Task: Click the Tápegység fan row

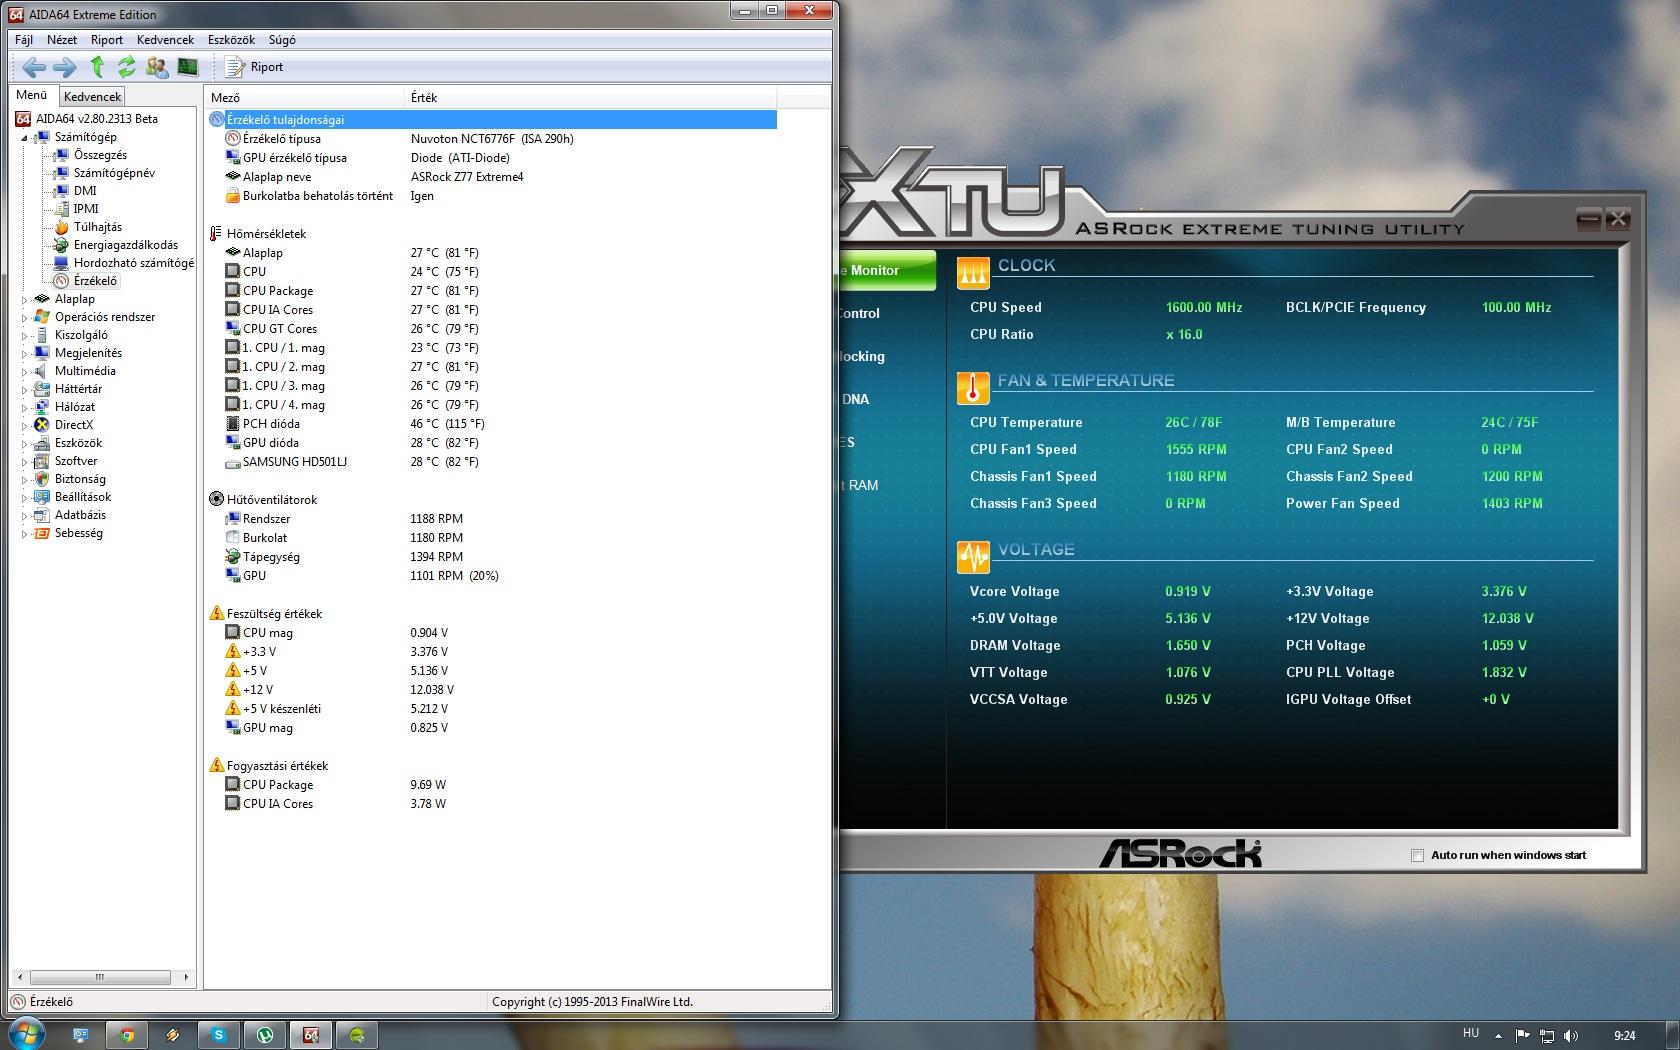Action: point(492,557)
